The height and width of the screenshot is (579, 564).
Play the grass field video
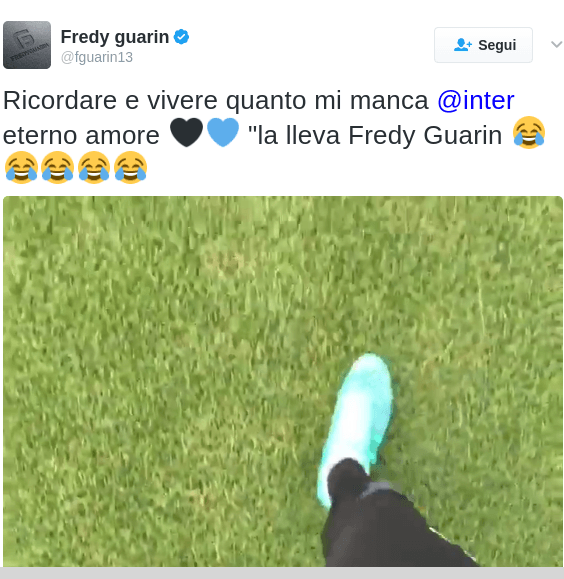coord(283,381)
